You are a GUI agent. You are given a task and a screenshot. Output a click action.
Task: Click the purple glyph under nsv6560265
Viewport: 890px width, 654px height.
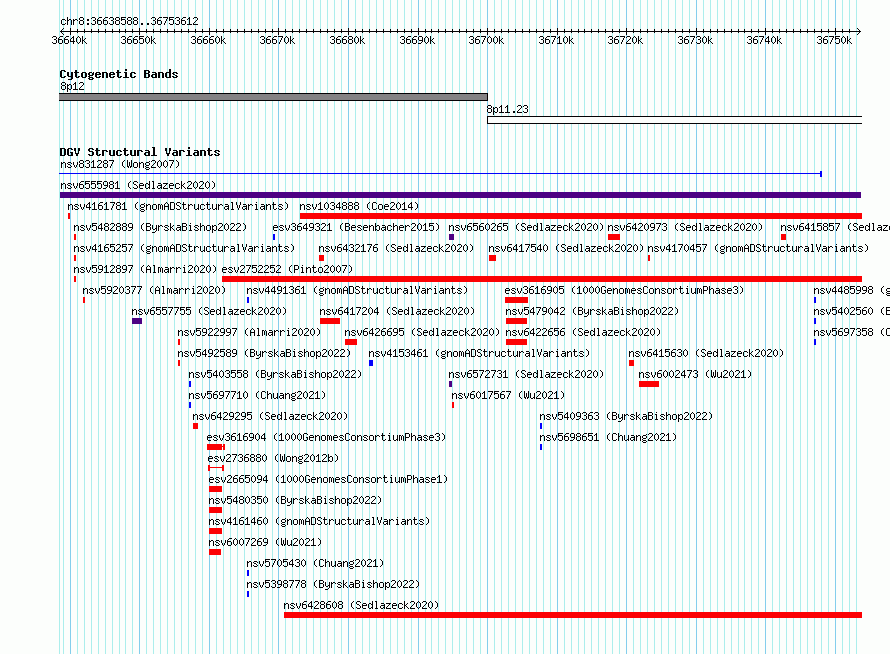(x=451, y=237)
